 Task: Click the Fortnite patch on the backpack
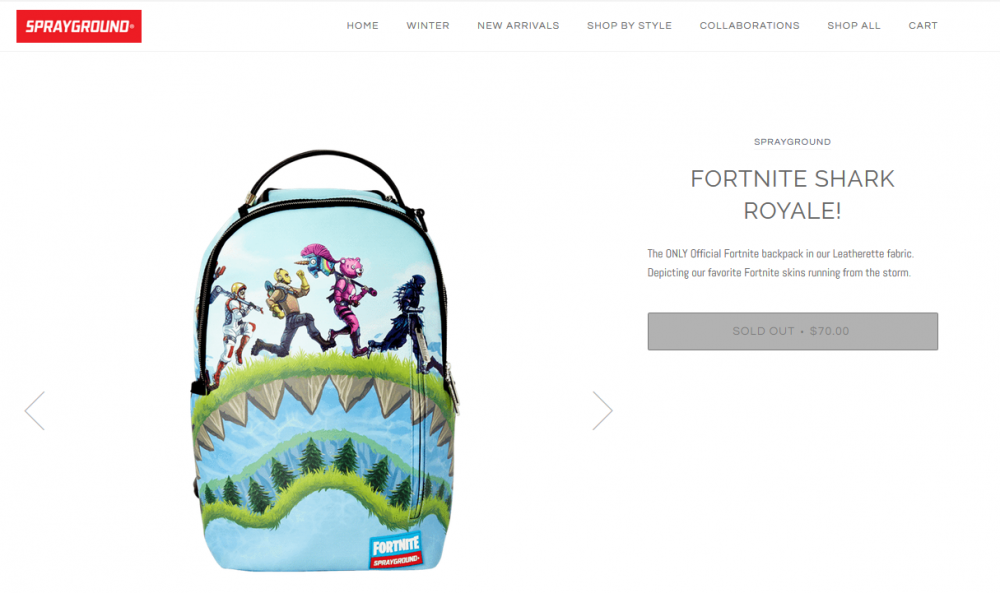396,550
